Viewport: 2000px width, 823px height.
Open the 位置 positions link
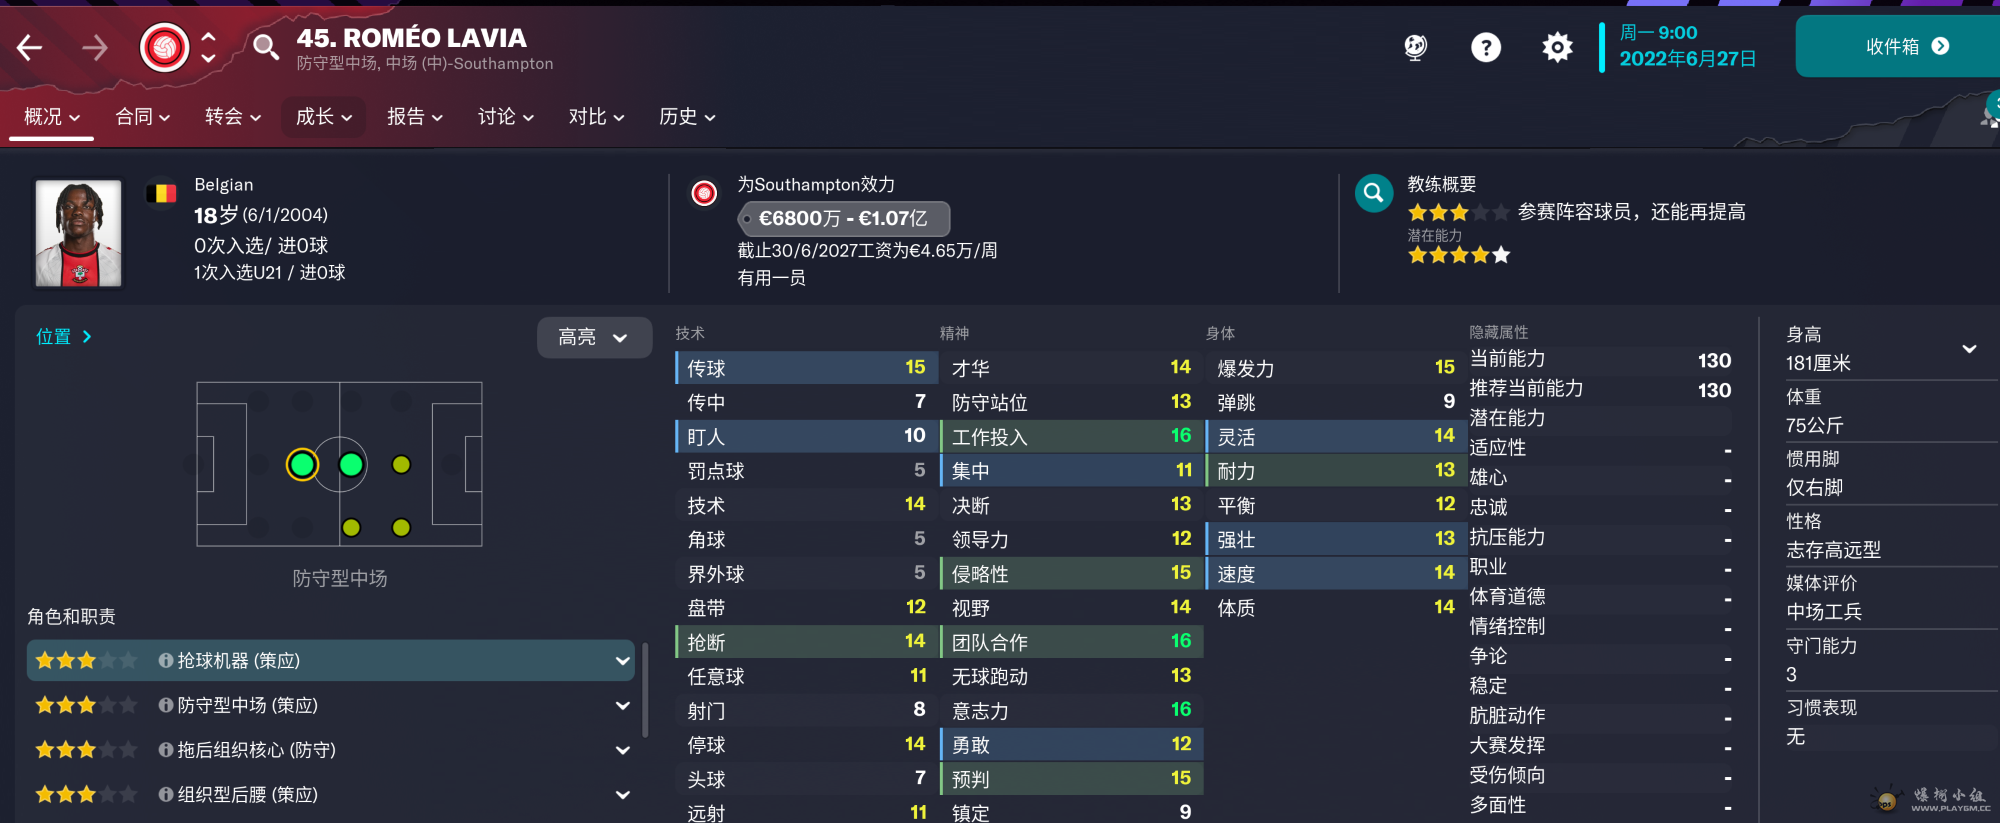(64, 337)
